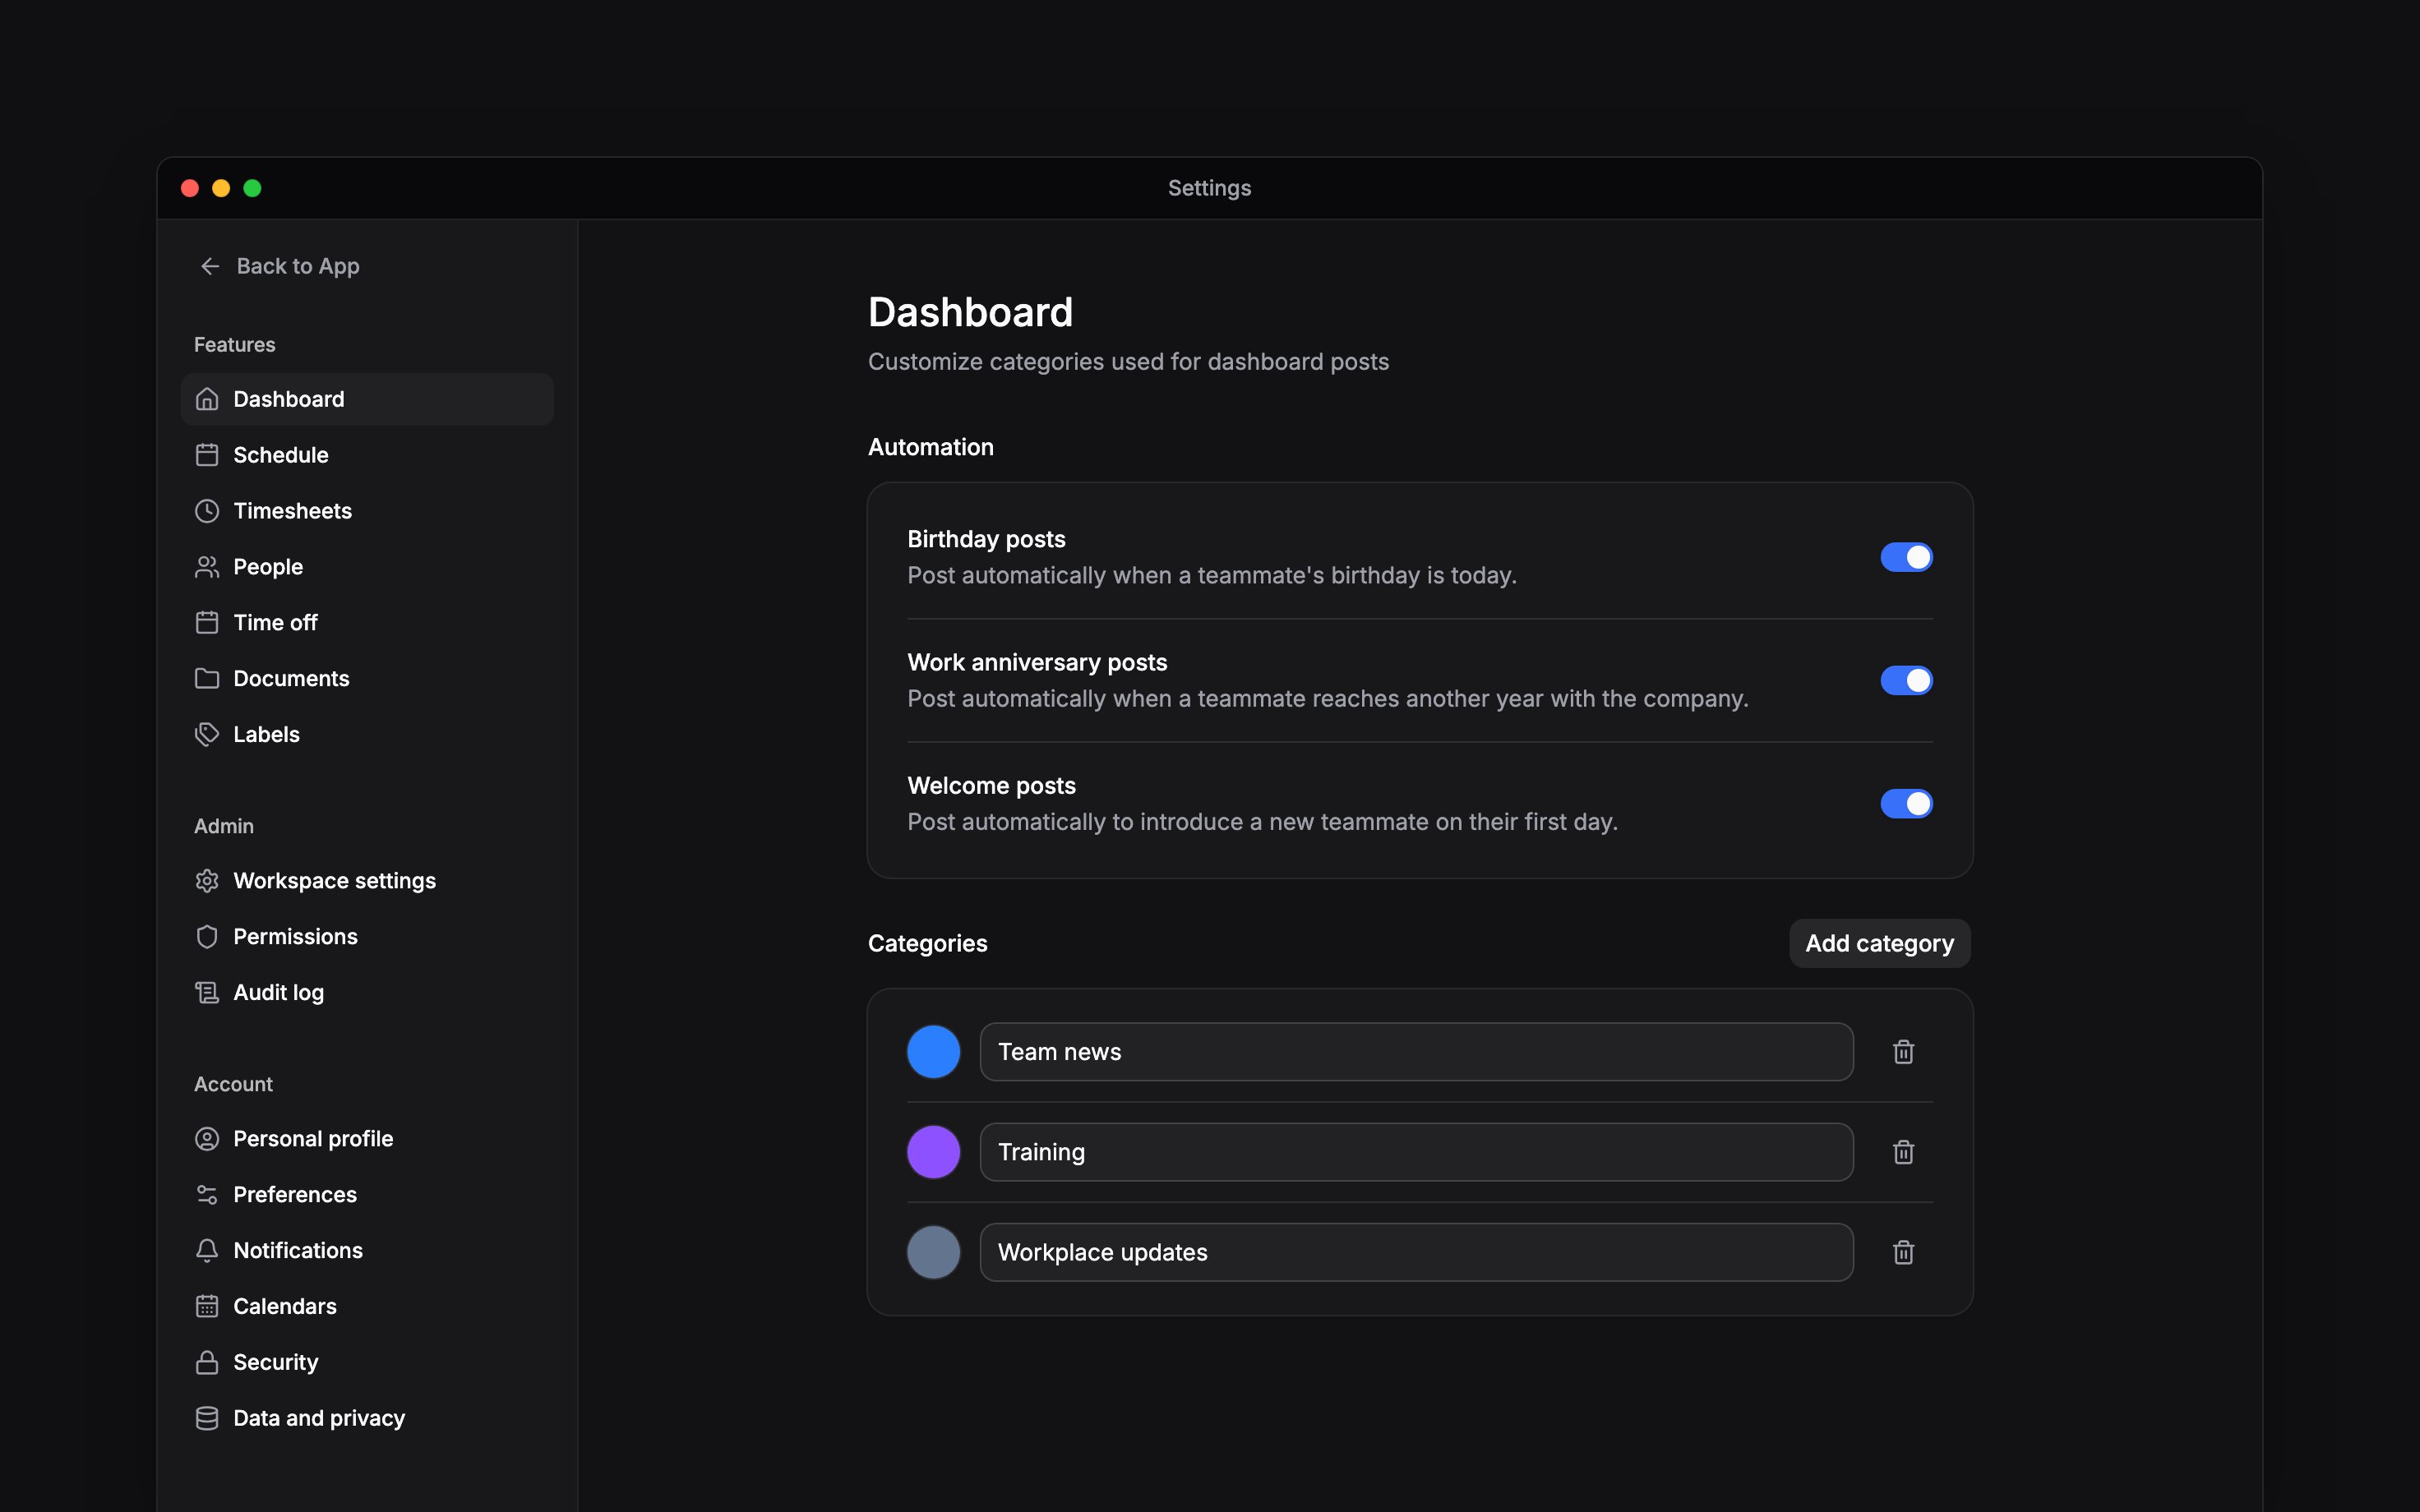Open the People settings section
2420x1512 pixels.
click(x=367, y=567)
